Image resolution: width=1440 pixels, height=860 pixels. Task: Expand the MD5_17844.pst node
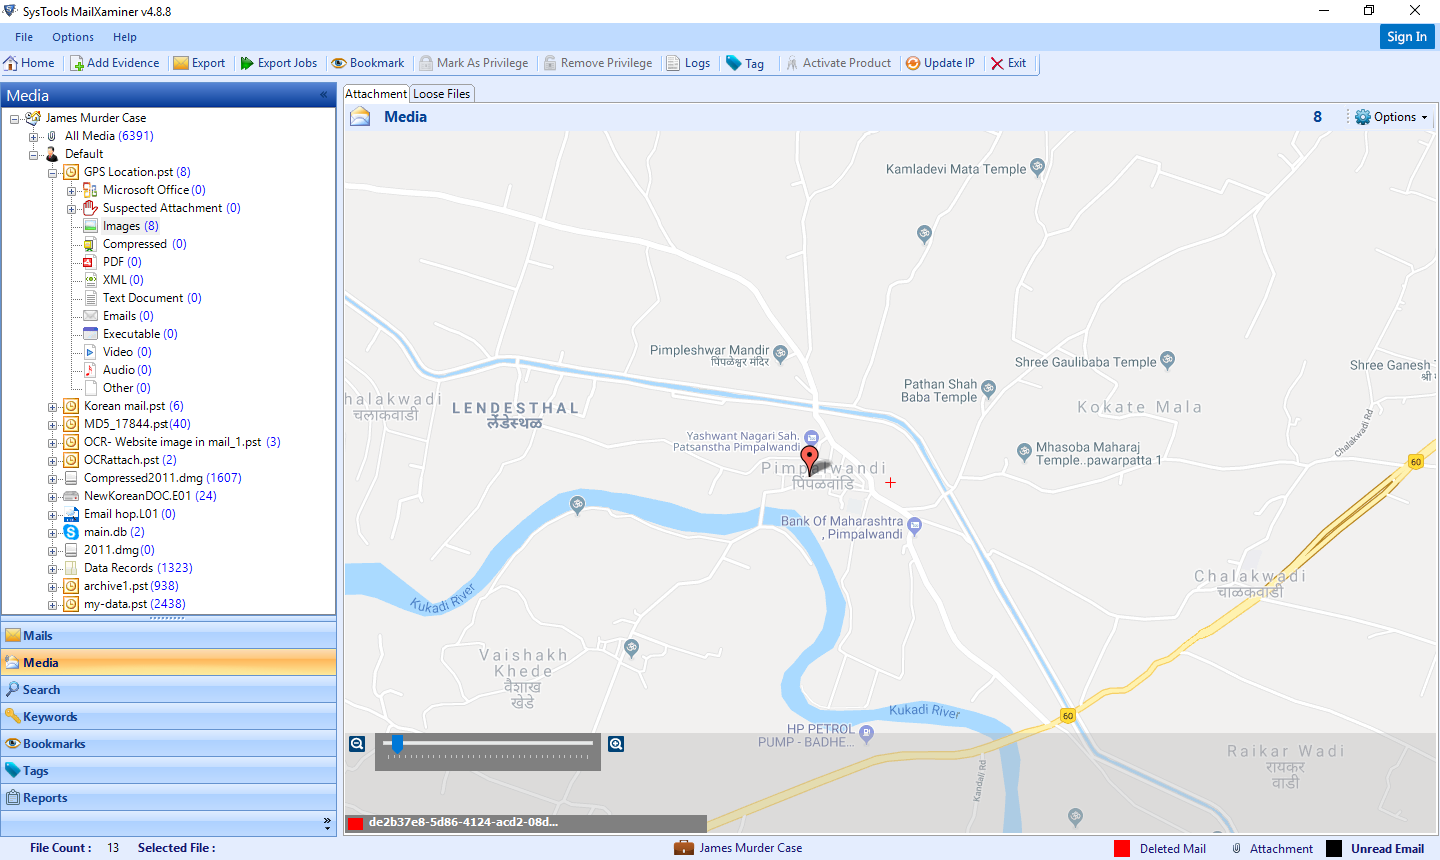(53, 424)
